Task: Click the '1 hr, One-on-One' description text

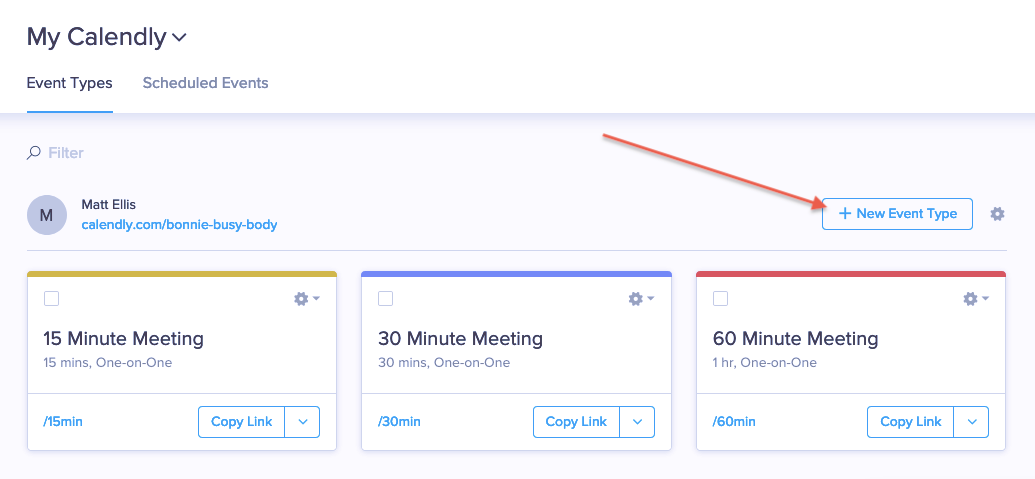Action: click(x=765, y=363)
